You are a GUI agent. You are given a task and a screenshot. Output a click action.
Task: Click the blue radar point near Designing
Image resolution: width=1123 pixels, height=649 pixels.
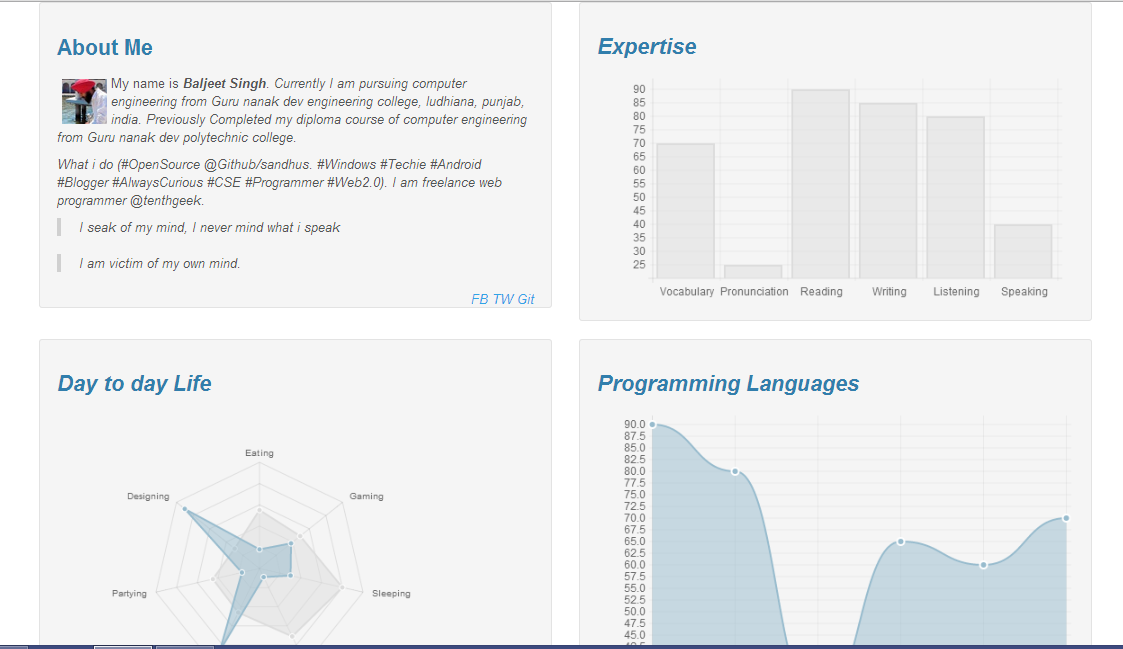pyautogui.click(x=185, y=509)
